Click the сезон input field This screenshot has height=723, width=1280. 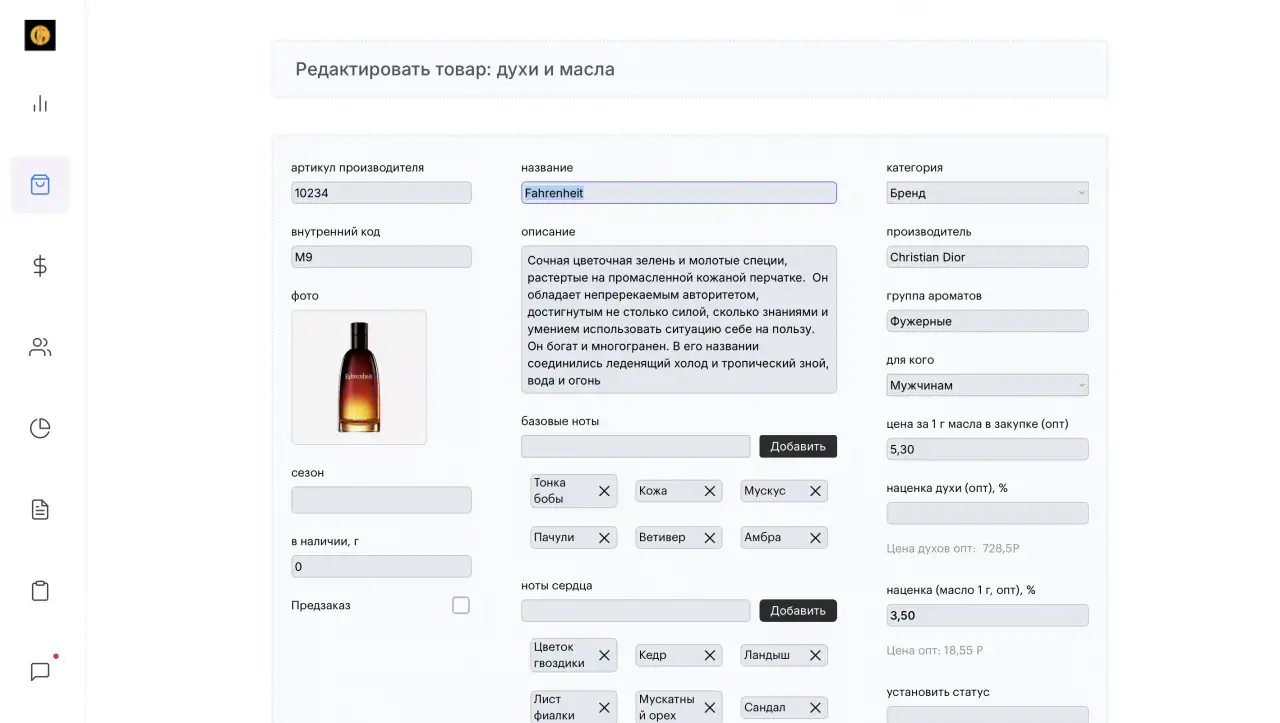pyautogui.click(x=381, y=500)
